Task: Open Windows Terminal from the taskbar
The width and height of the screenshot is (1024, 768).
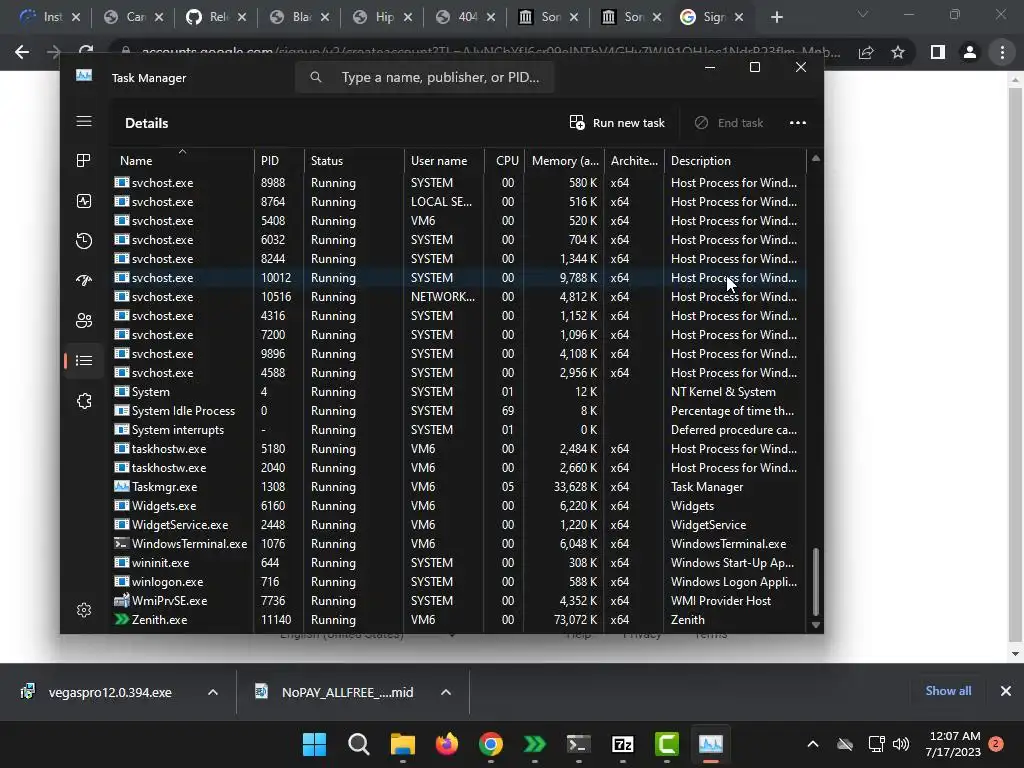Action: click(x=579, y=744)
